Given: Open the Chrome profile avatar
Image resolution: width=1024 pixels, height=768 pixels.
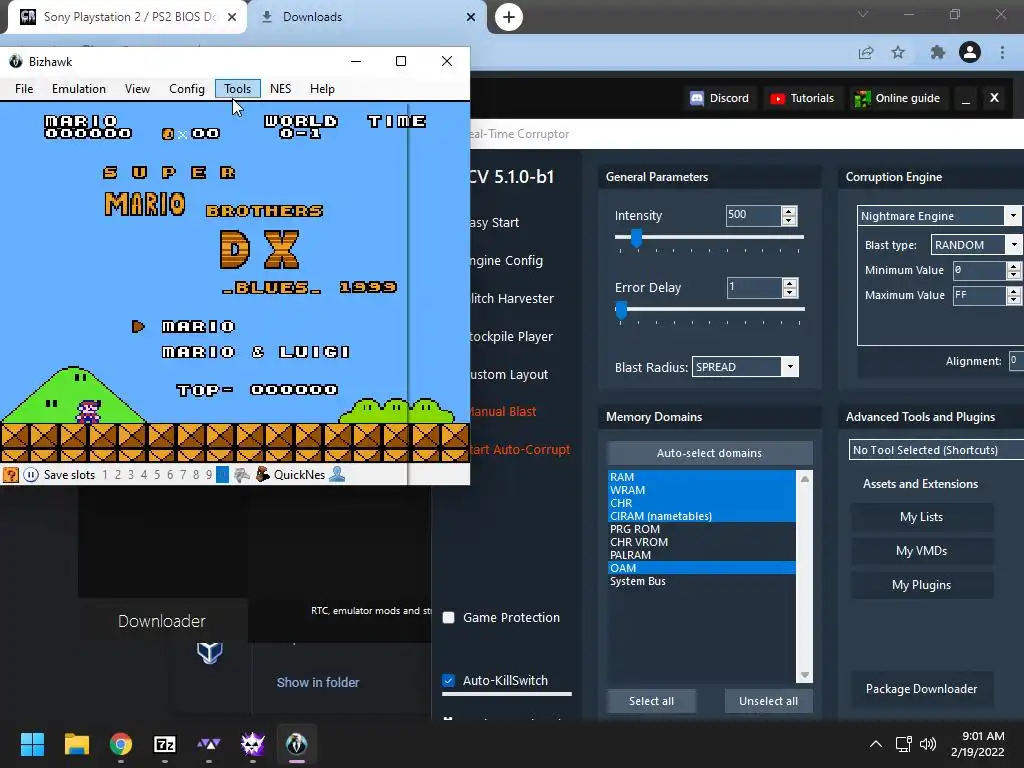Looking at the screenshot, I should 970,52.
